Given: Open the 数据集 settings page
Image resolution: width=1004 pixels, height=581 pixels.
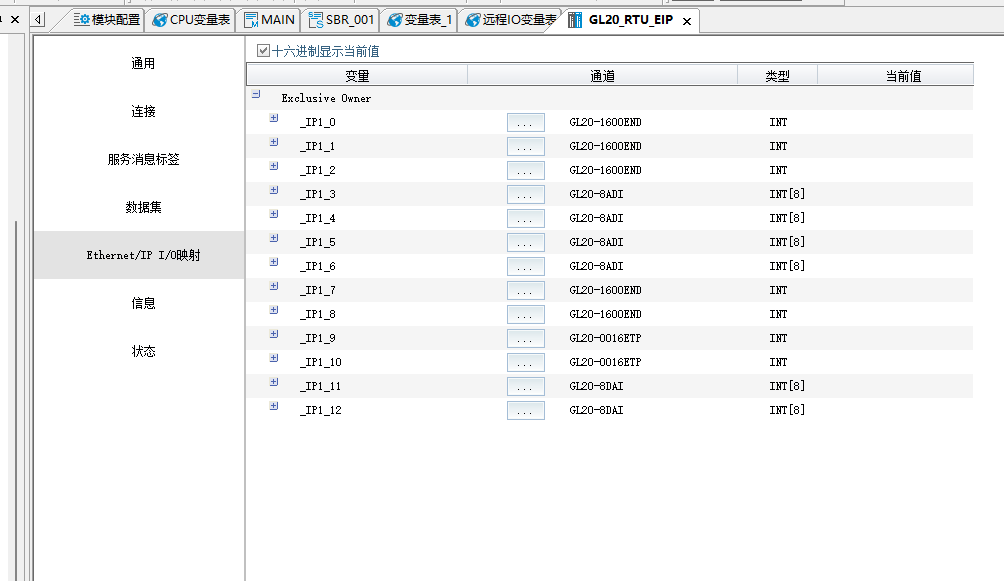Looking at the screenshot, I should (x=143, y=207).
